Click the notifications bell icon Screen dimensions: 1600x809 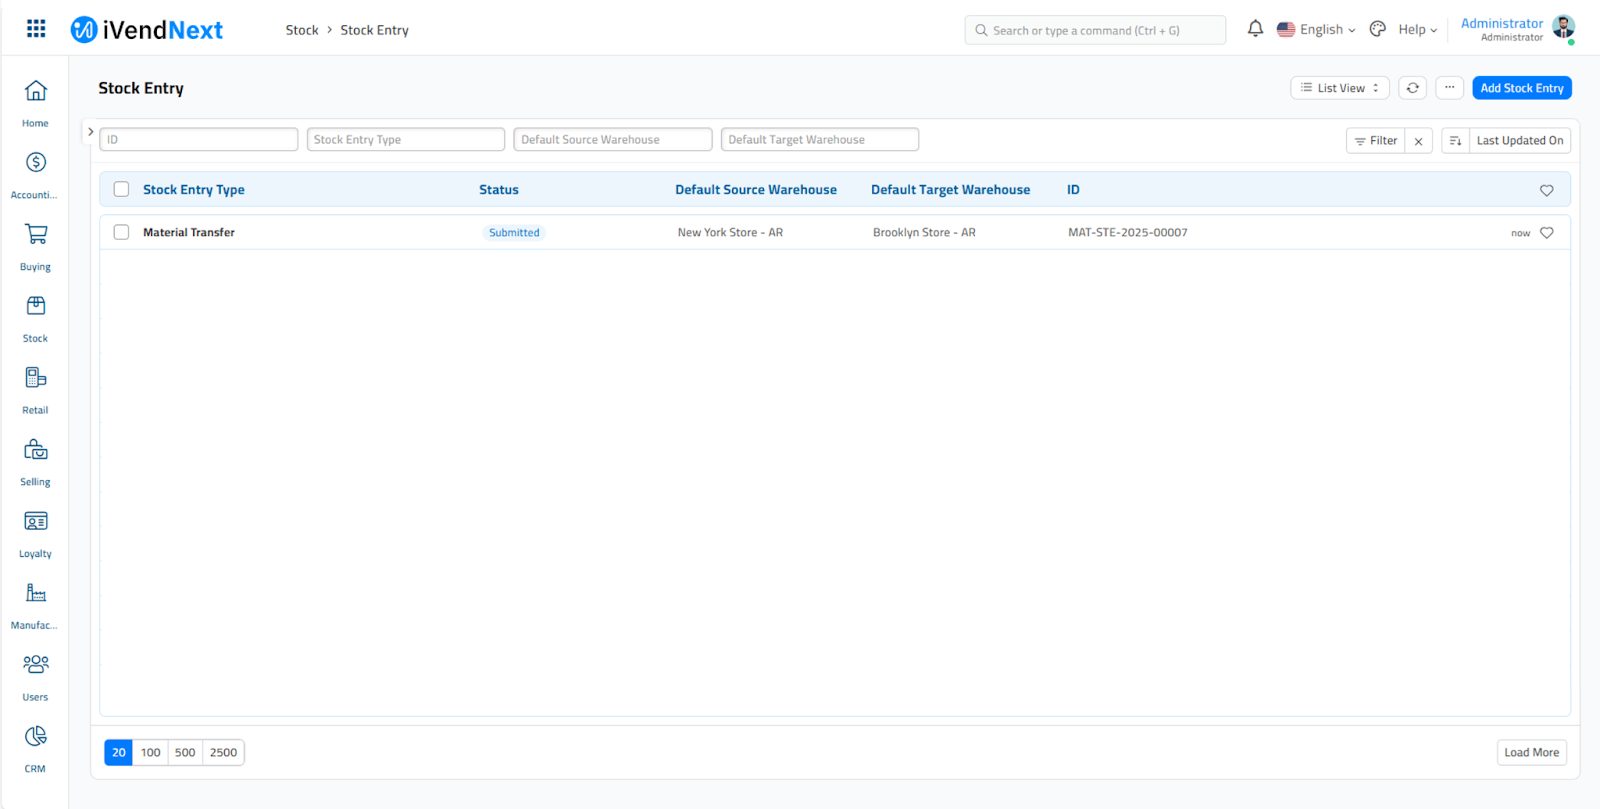(x=1255, y=29)
